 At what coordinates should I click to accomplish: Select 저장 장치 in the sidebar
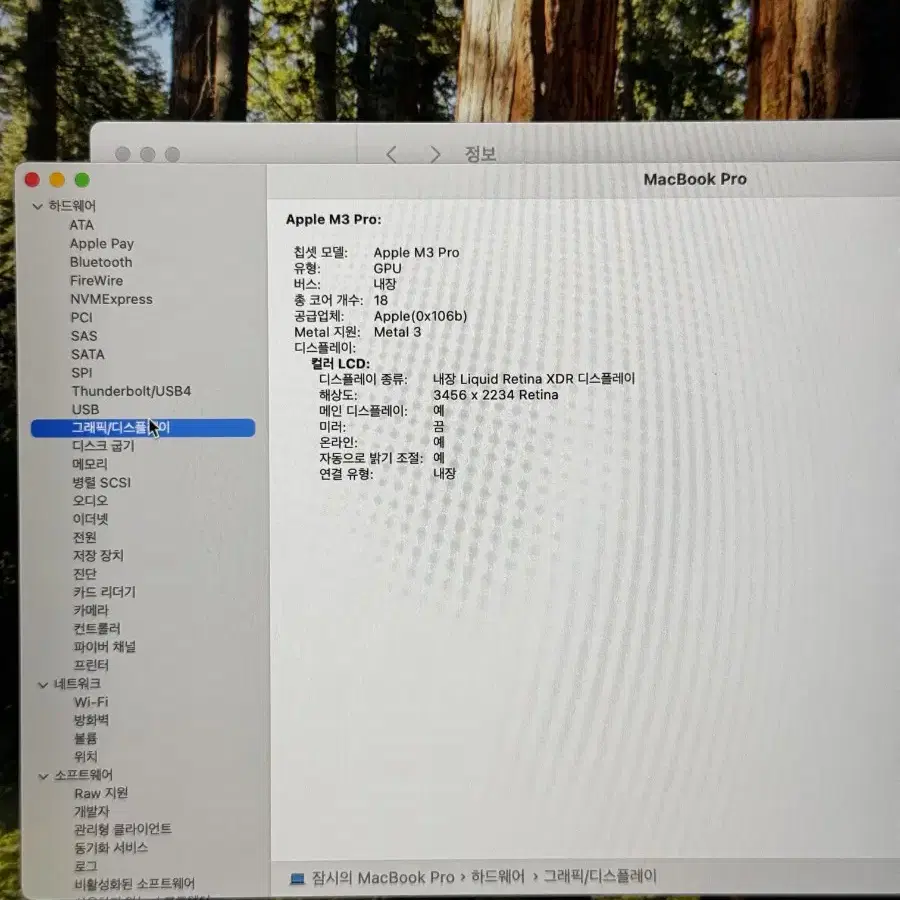(x=98, y=556)
